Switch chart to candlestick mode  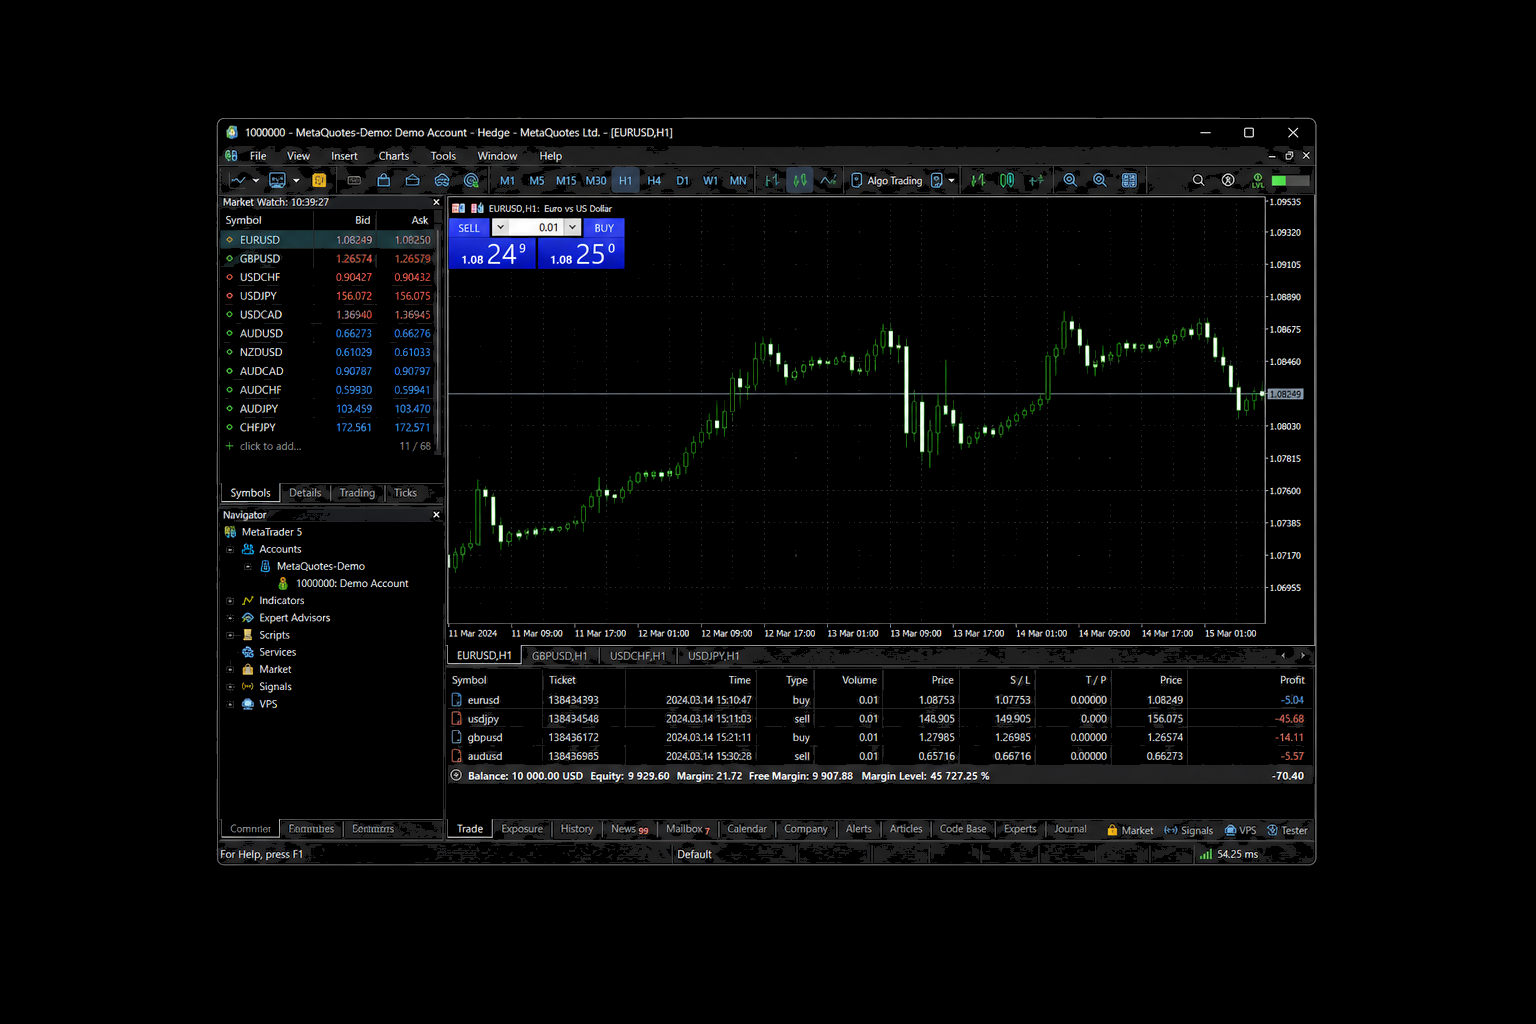[800, 180]
